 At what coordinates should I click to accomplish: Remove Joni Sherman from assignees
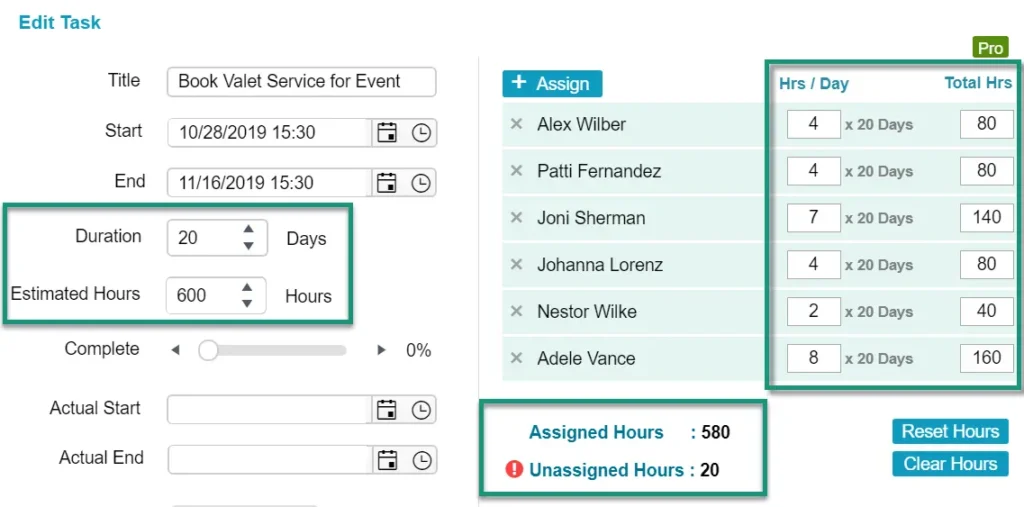[x=517, y=218]
